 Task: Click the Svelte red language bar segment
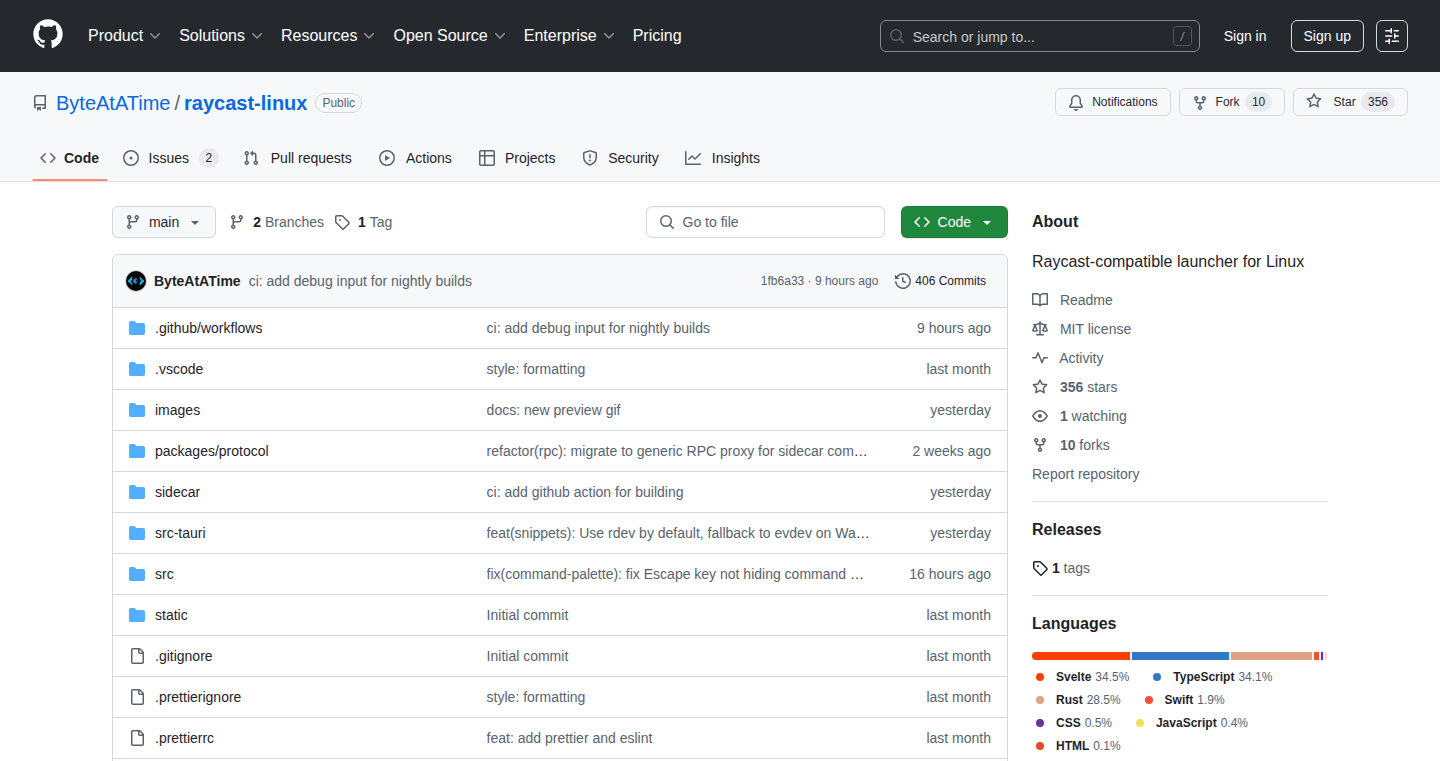(1081, 656)
